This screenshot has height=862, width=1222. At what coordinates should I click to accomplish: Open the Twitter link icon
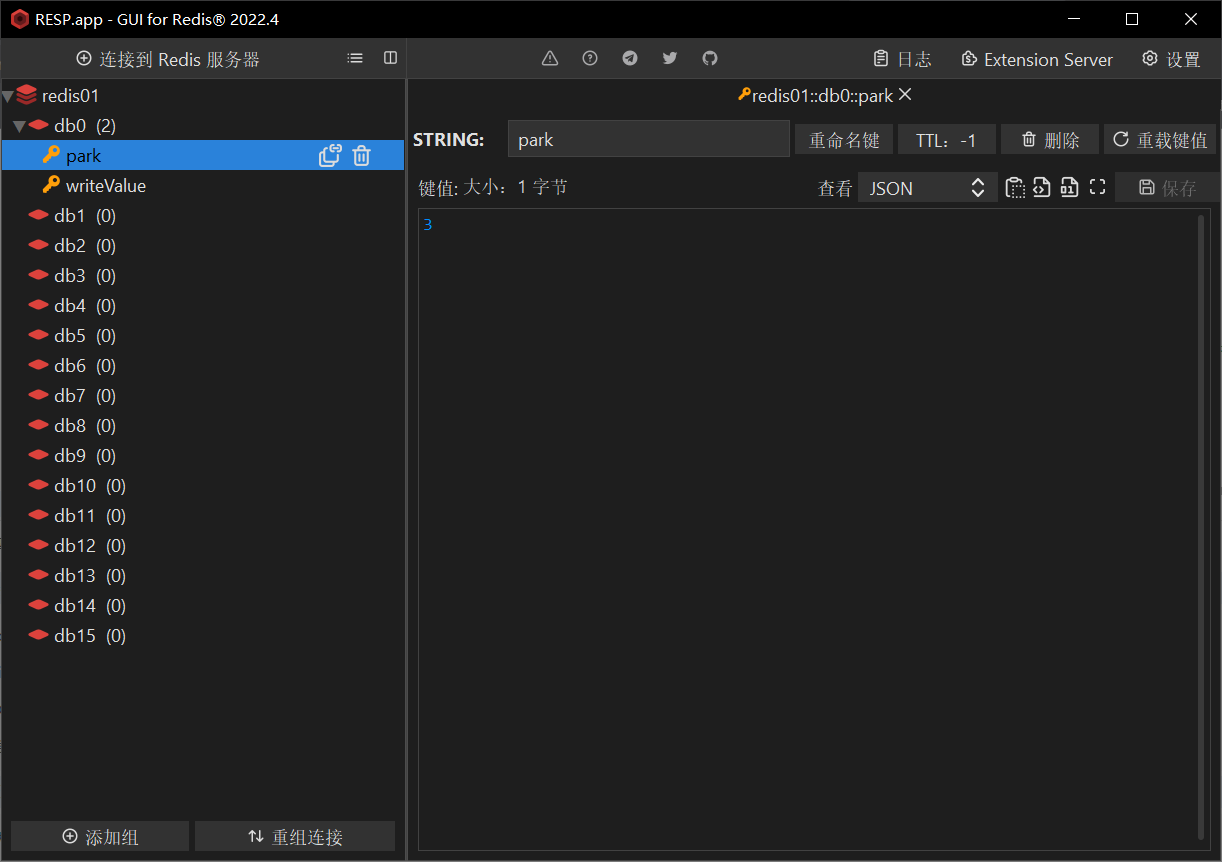click(x=670, y=59)
